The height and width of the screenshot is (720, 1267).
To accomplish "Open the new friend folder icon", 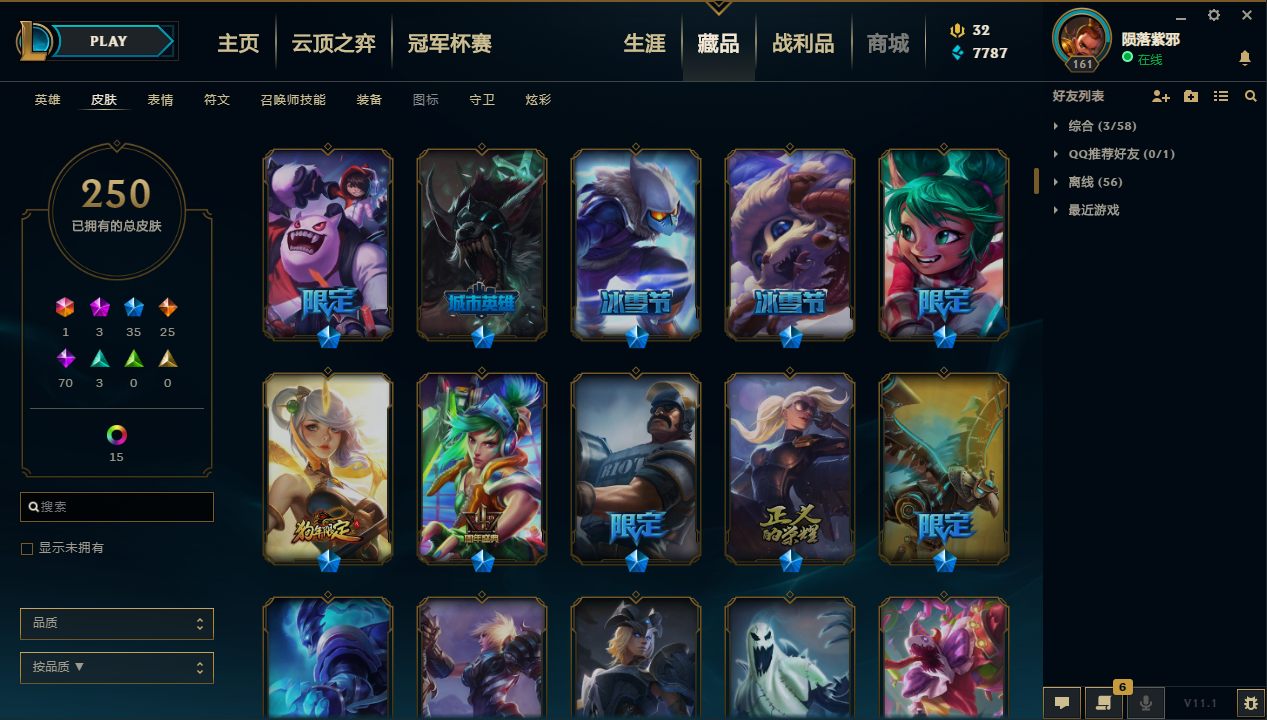I will (x=1190, y=96).
